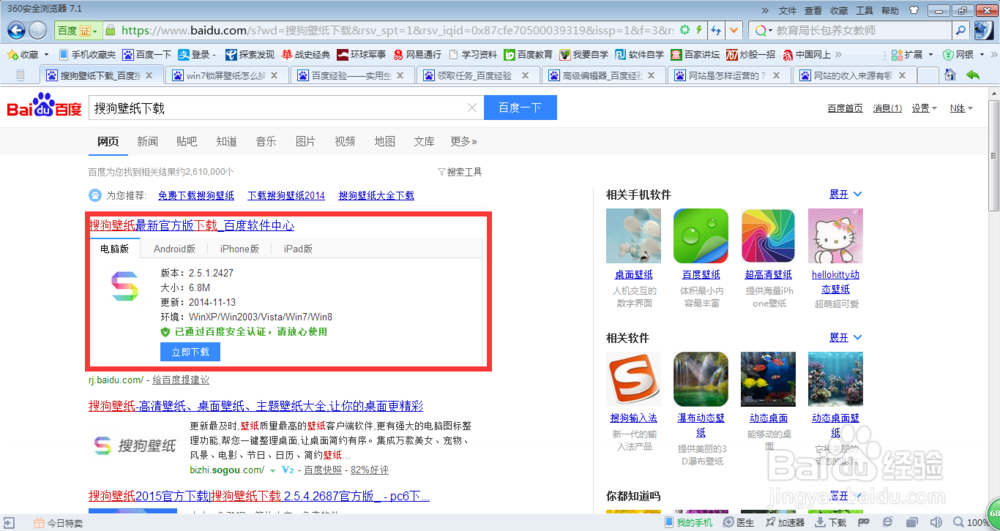Image resolution: width=1000 pixels, height=531 pixels.
Task: Open the 百度快照 link
Action: click(x=323, y=470)
